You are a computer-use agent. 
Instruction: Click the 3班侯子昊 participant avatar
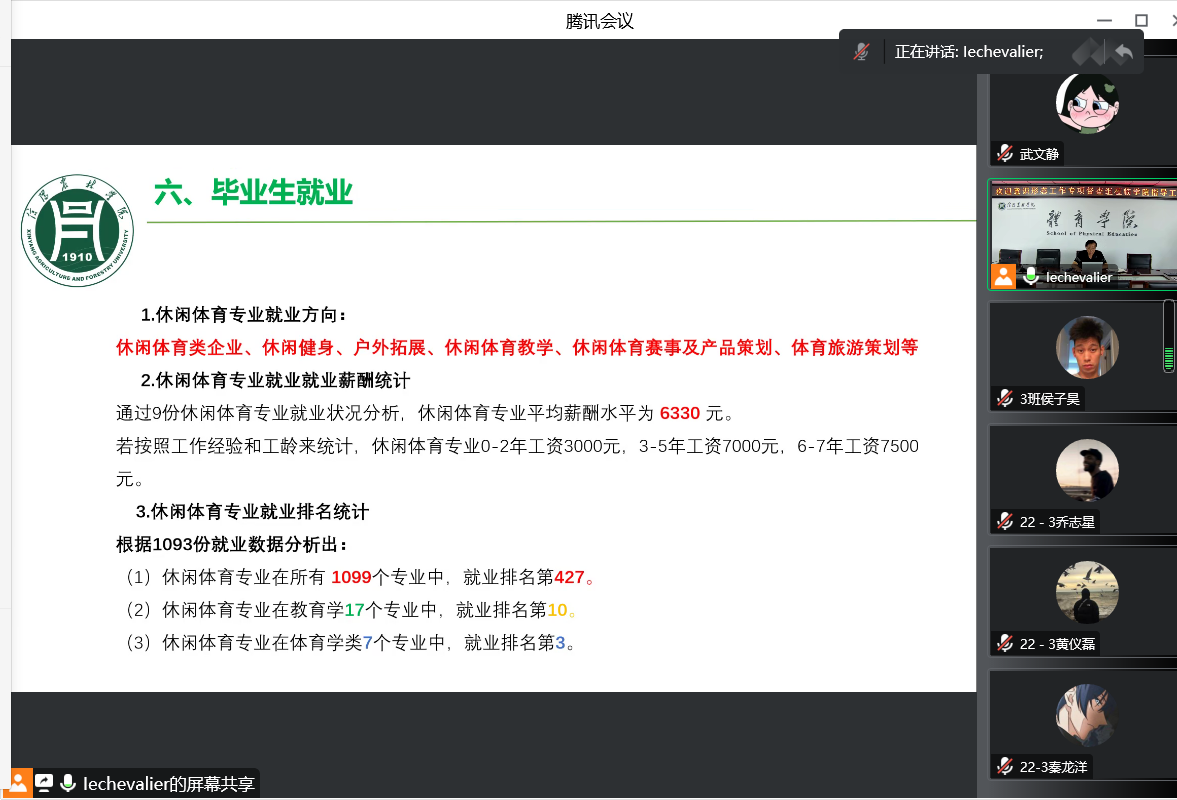click(x=1087, y=348)
